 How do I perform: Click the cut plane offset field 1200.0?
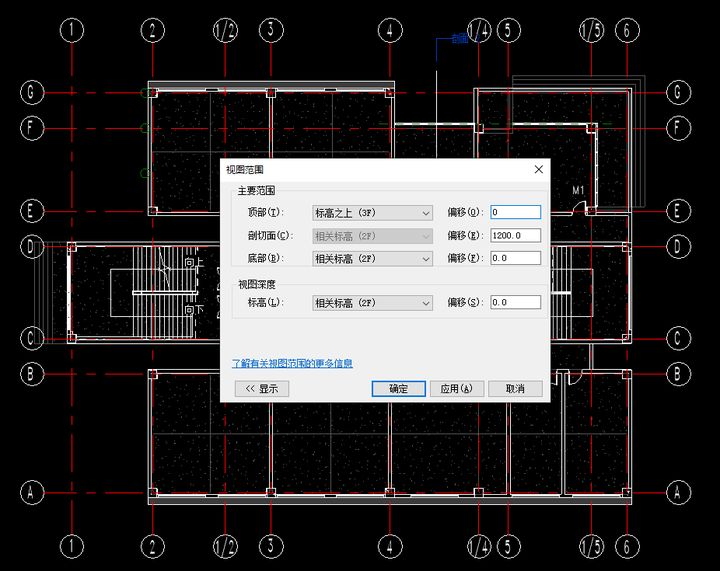point(515,235)
